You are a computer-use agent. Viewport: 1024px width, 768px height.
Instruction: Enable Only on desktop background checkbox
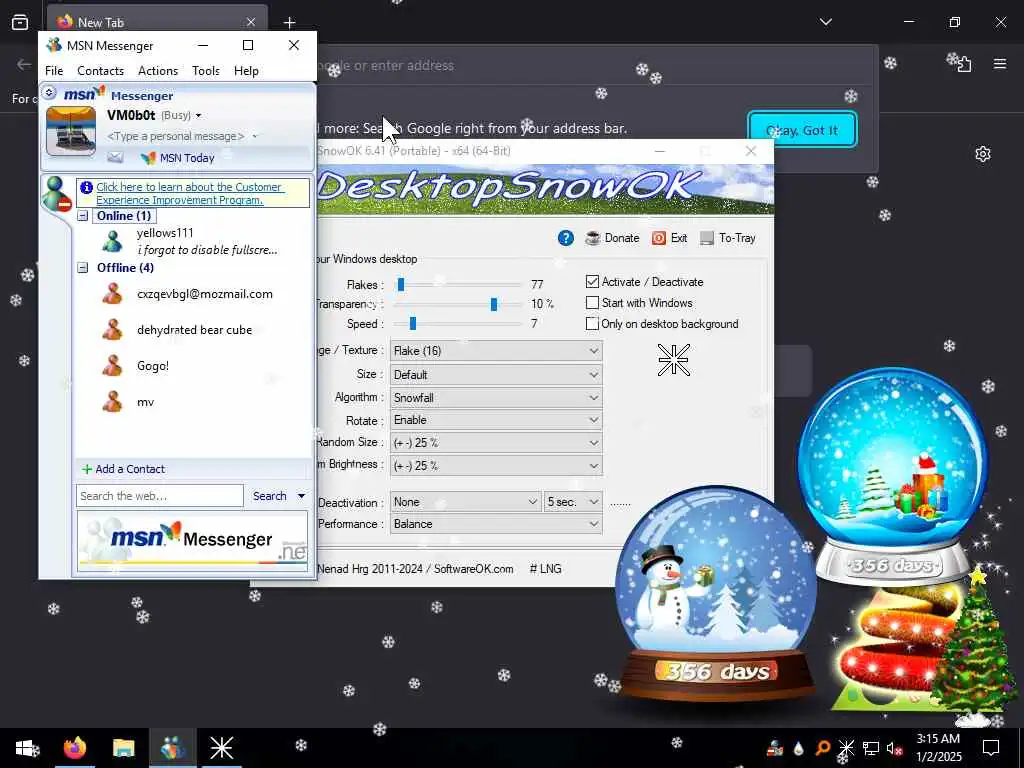592,324
